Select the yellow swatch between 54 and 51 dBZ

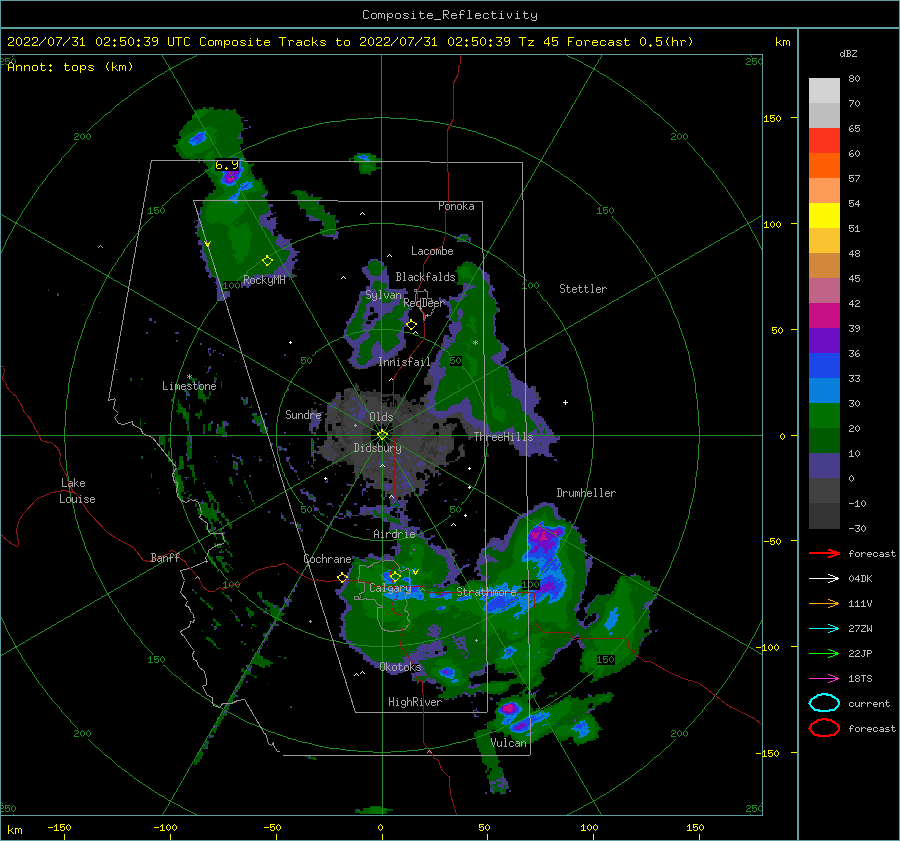tap(824, 215)
